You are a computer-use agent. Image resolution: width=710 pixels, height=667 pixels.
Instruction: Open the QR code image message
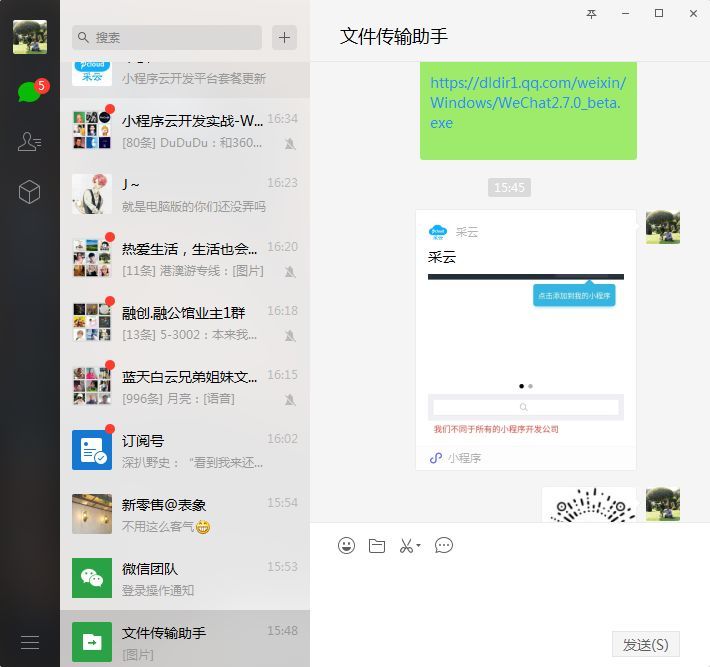coord(588,505)
